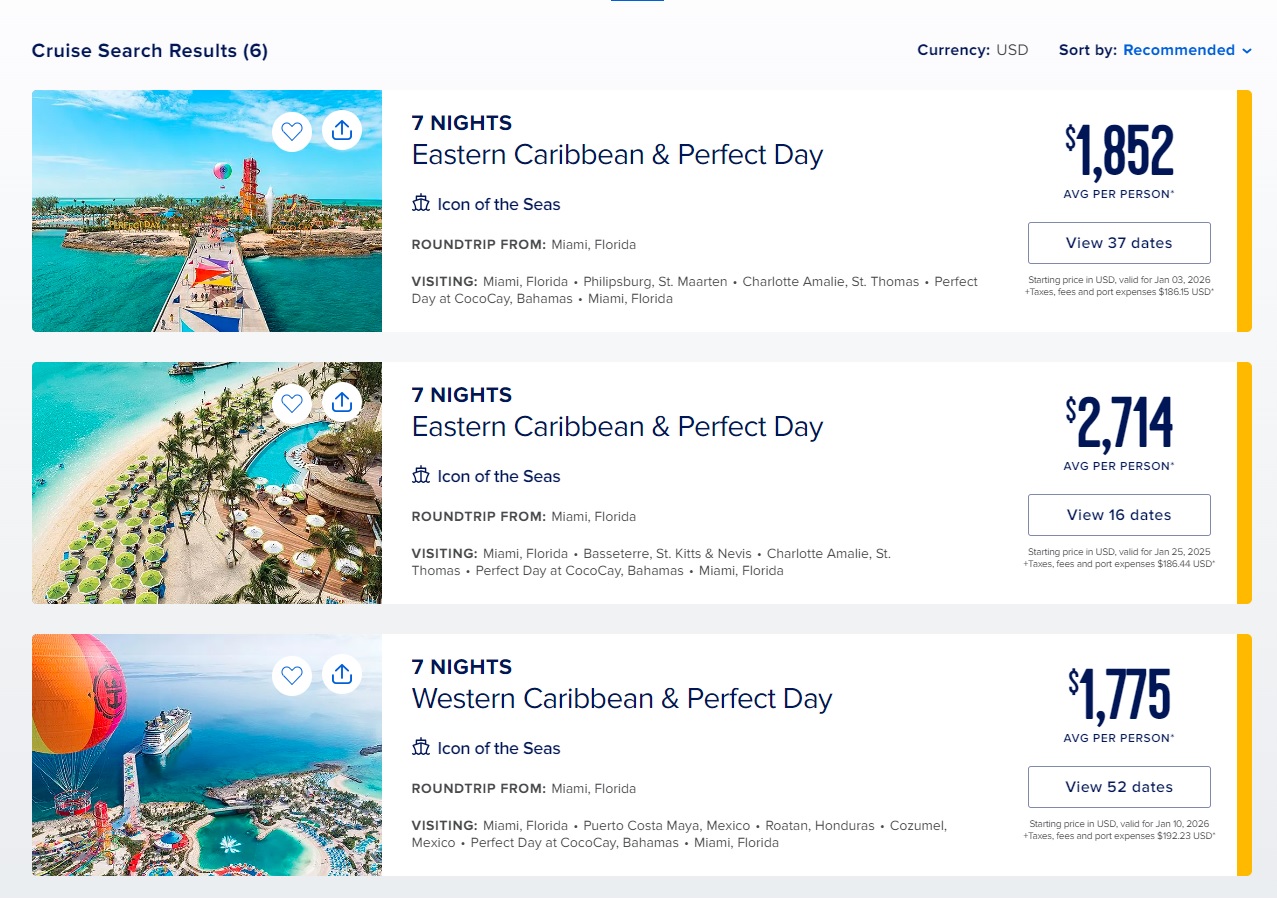Open the first Eastern Caribbean & Perfect Day title
Viewport: 1277px width, 898px height.
click(617, 155)
